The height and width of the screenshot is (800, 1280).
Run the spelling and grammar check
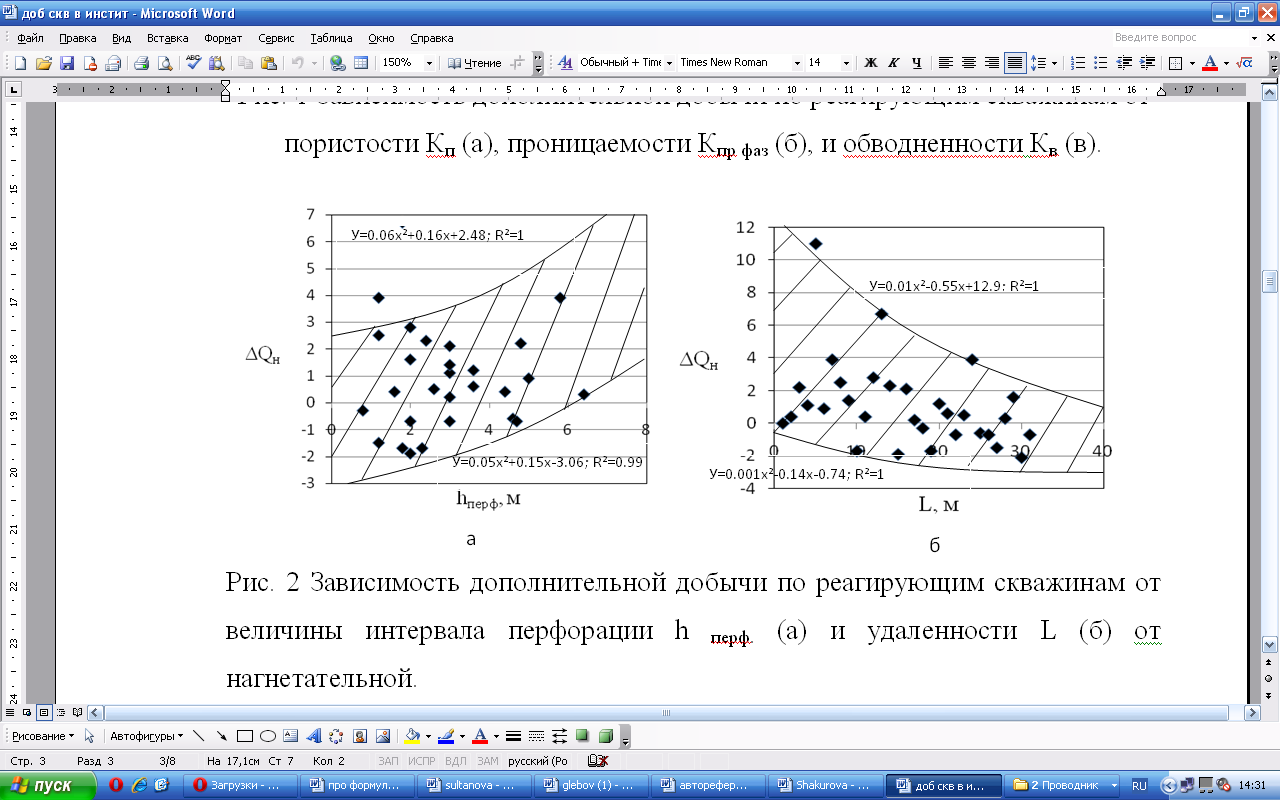click(x=194, y=63)
